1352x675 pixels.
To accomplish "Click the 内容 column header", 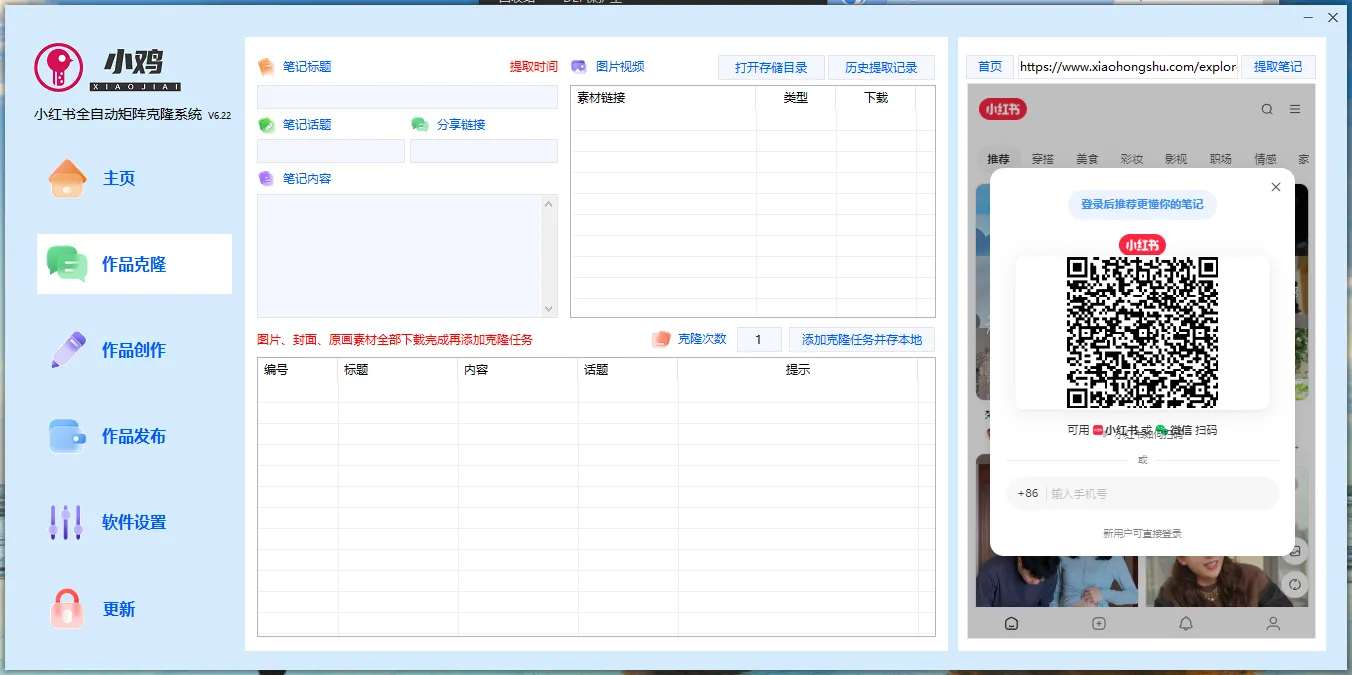I will [518, 370].
